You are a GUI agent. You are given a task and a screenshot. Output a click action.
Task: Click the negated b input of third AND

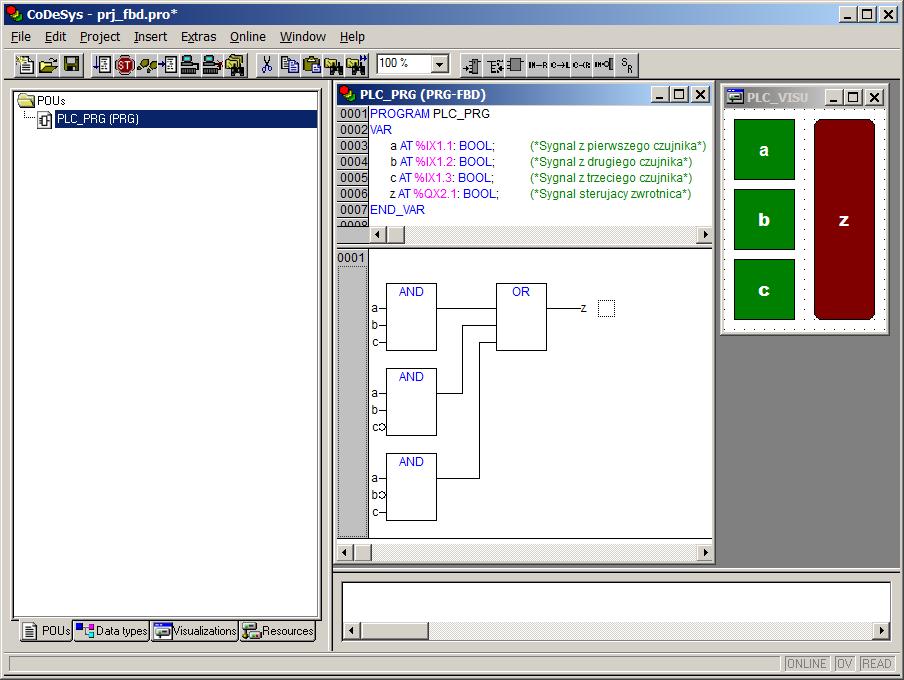pyautogui.click(x=379, y=495)
